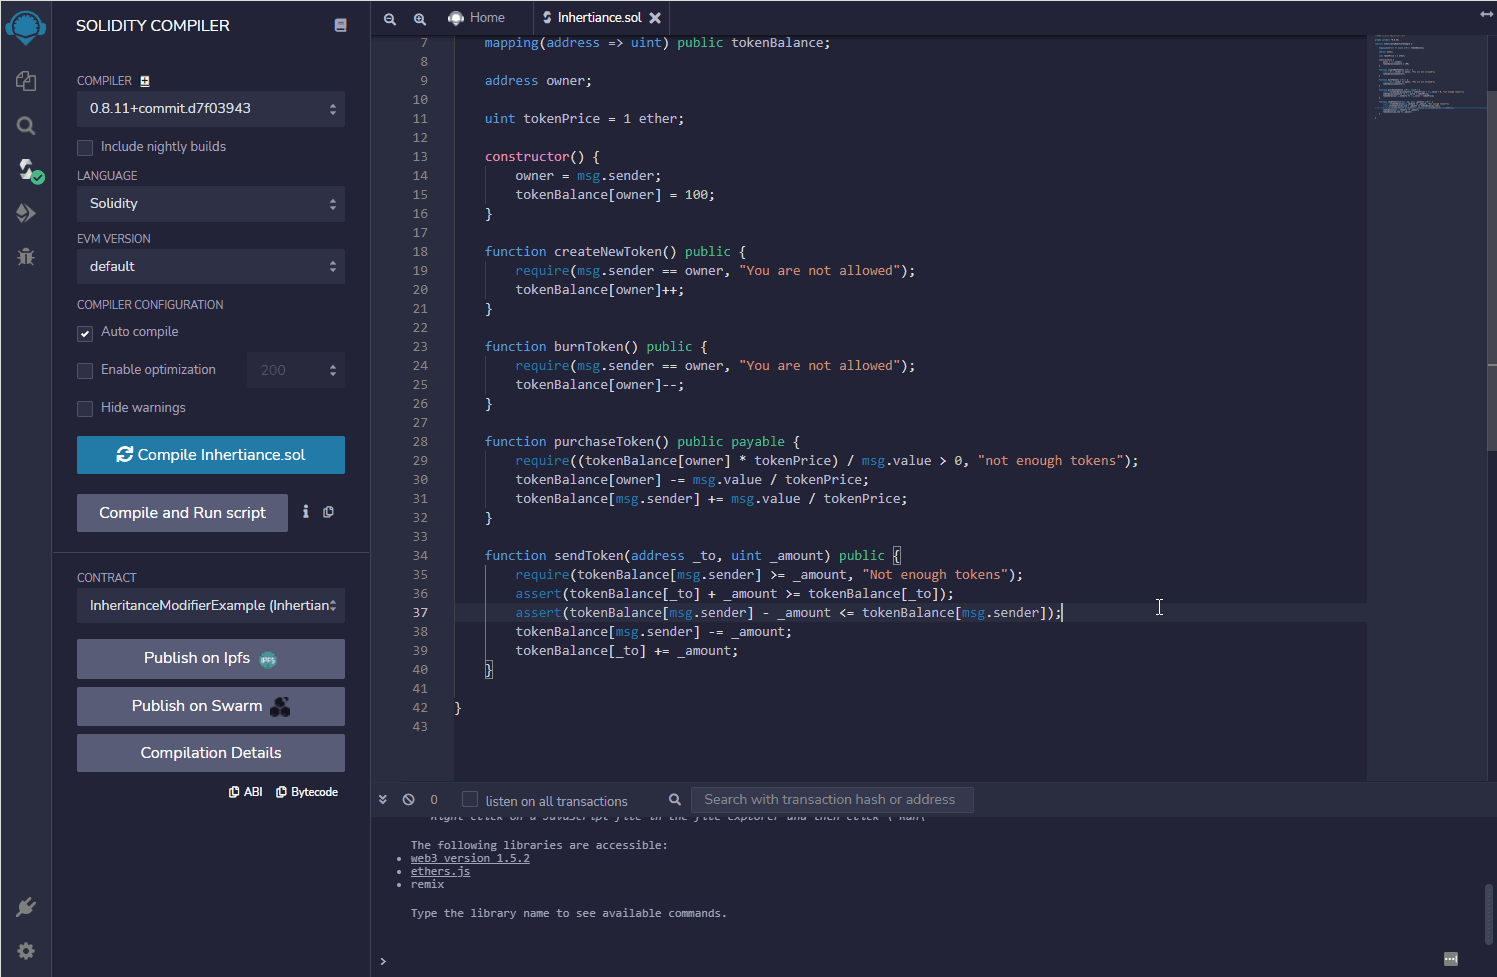Click the Remix logo home icon
The image size is (1497, 977).
tap(26, 27)
